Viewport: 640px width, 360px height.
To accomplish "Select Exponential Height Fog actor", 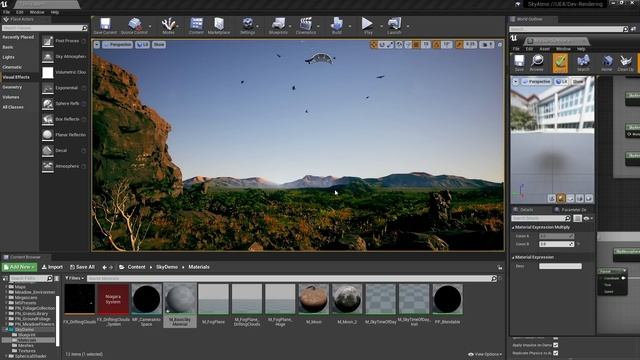I will pyautogui.click(x=64, y=88).
